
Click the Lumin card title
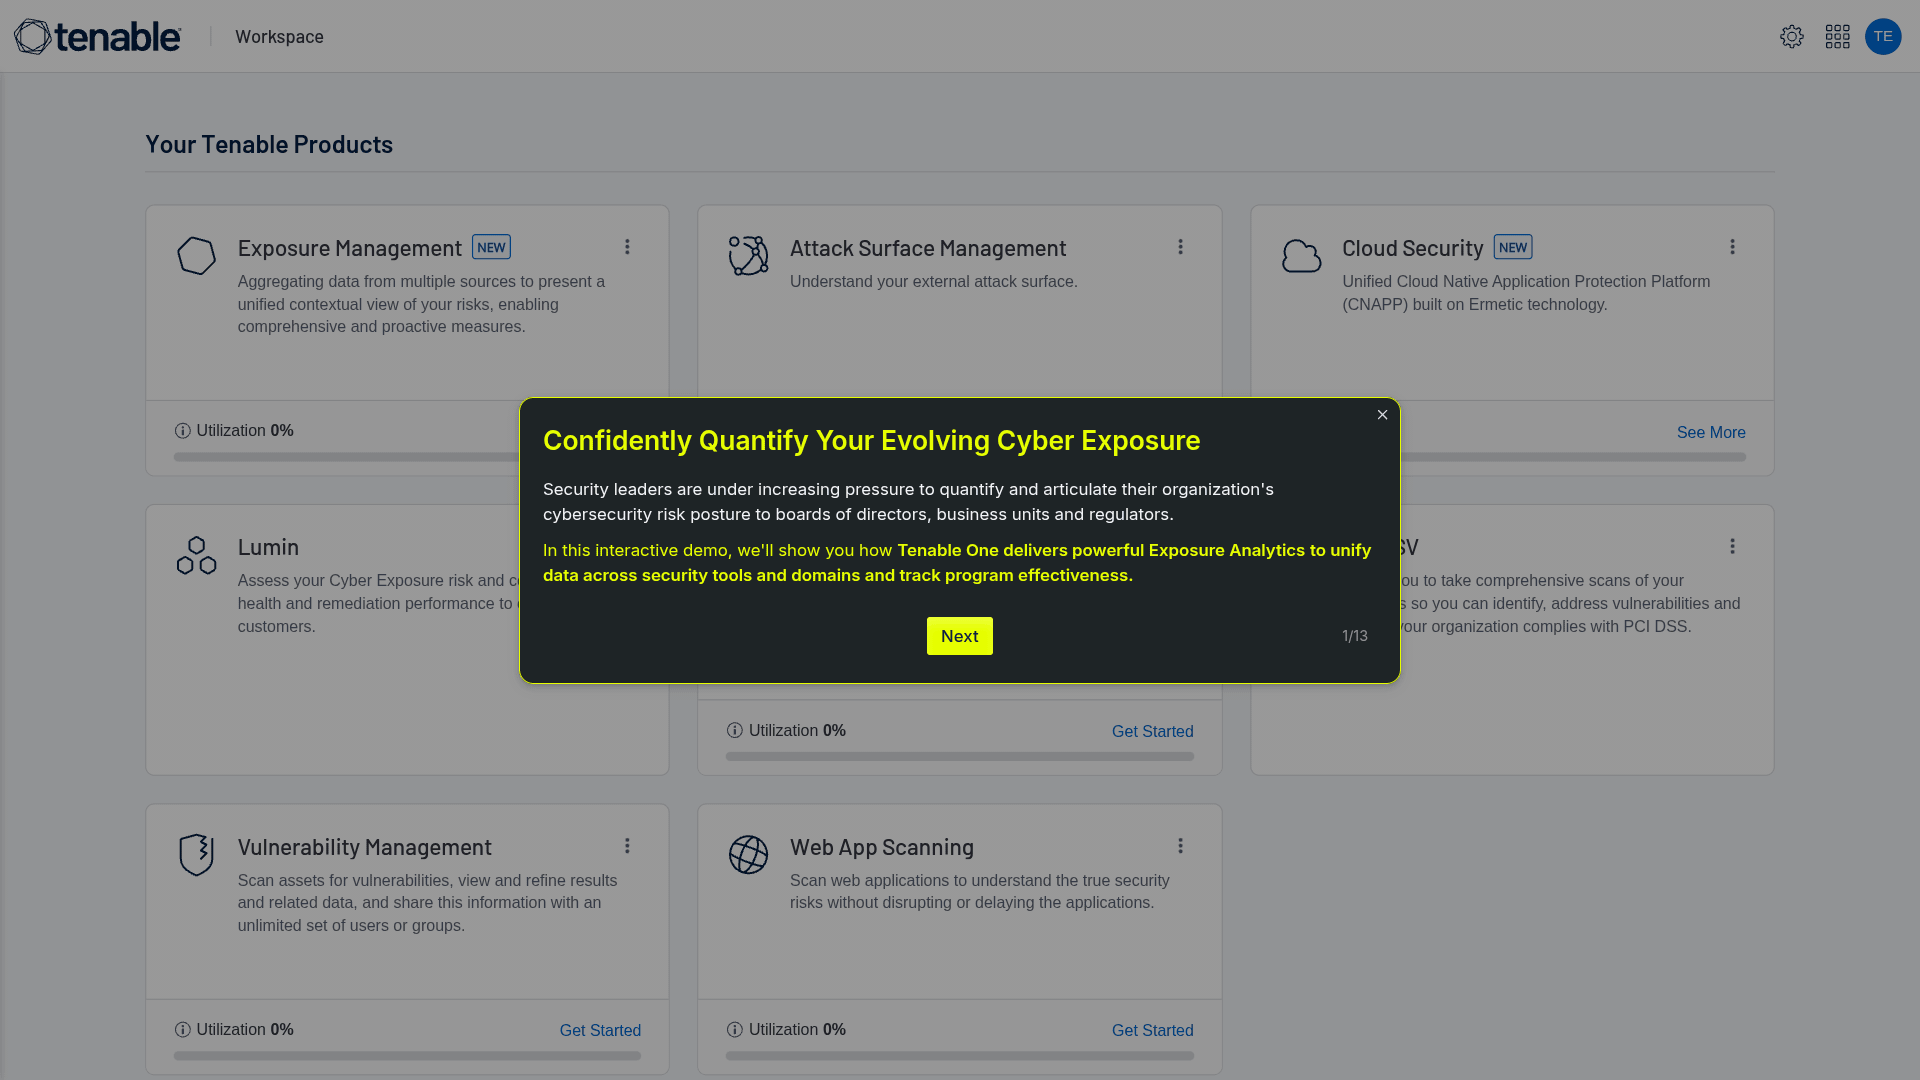pos(268,547)
